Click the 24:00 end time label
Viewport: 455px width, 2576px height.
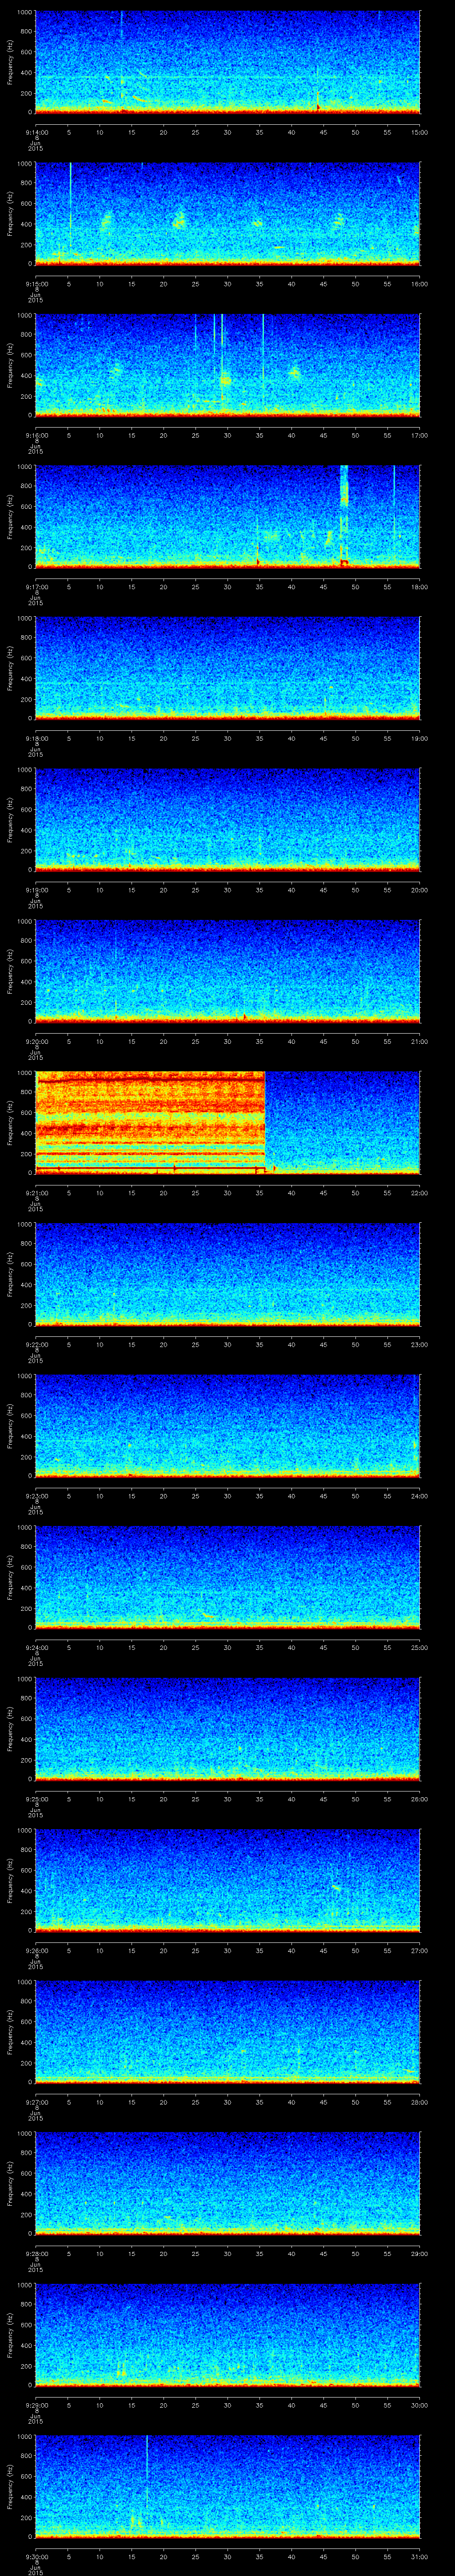419,1496
